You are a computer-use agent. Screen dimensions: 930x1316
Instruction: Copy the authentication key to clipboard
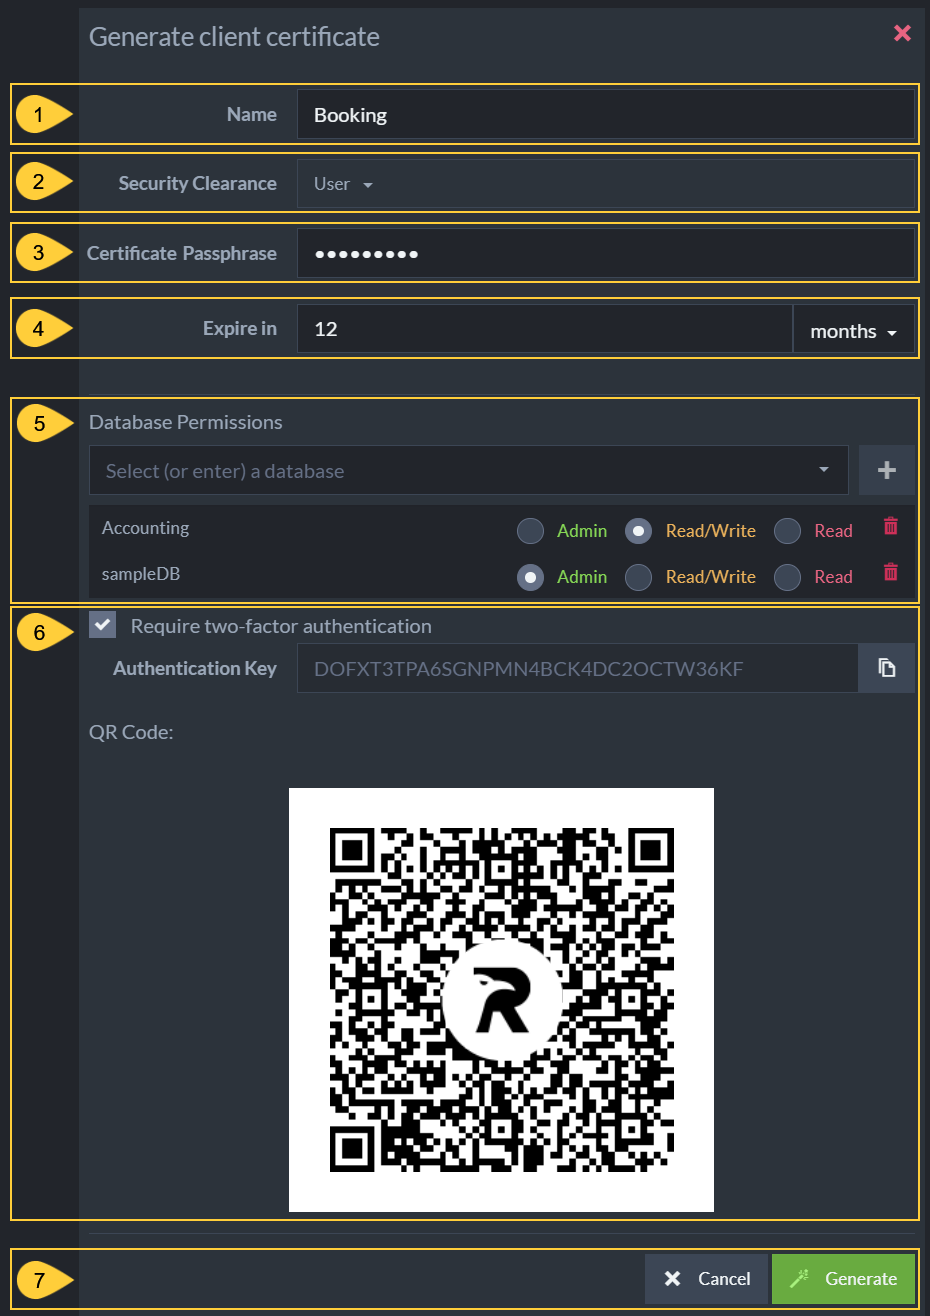886,668
